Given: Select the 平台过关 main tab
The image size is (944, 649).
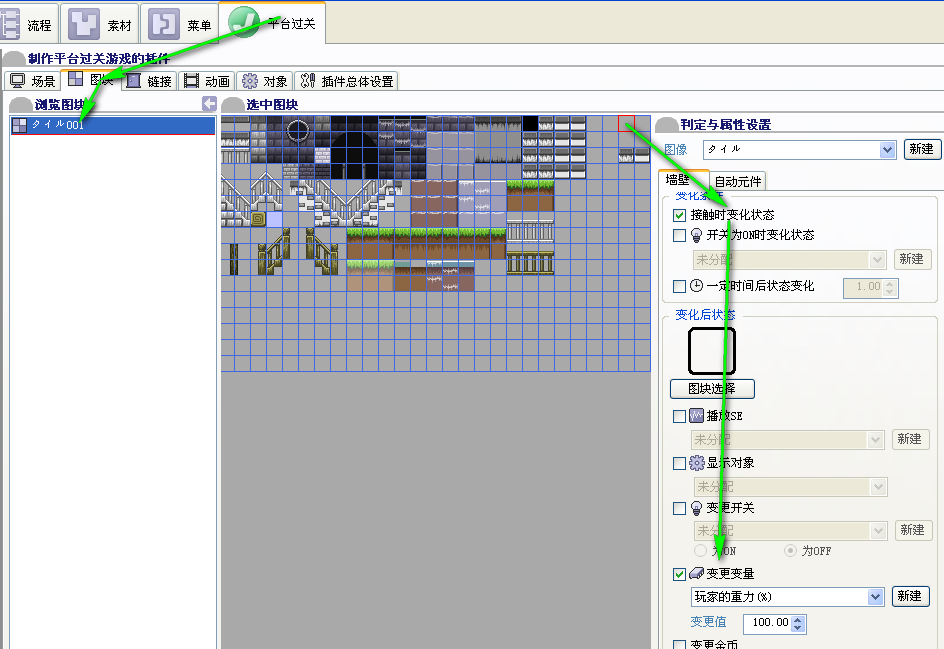Looking at the screenshot, I should click(x=272, y=23).
